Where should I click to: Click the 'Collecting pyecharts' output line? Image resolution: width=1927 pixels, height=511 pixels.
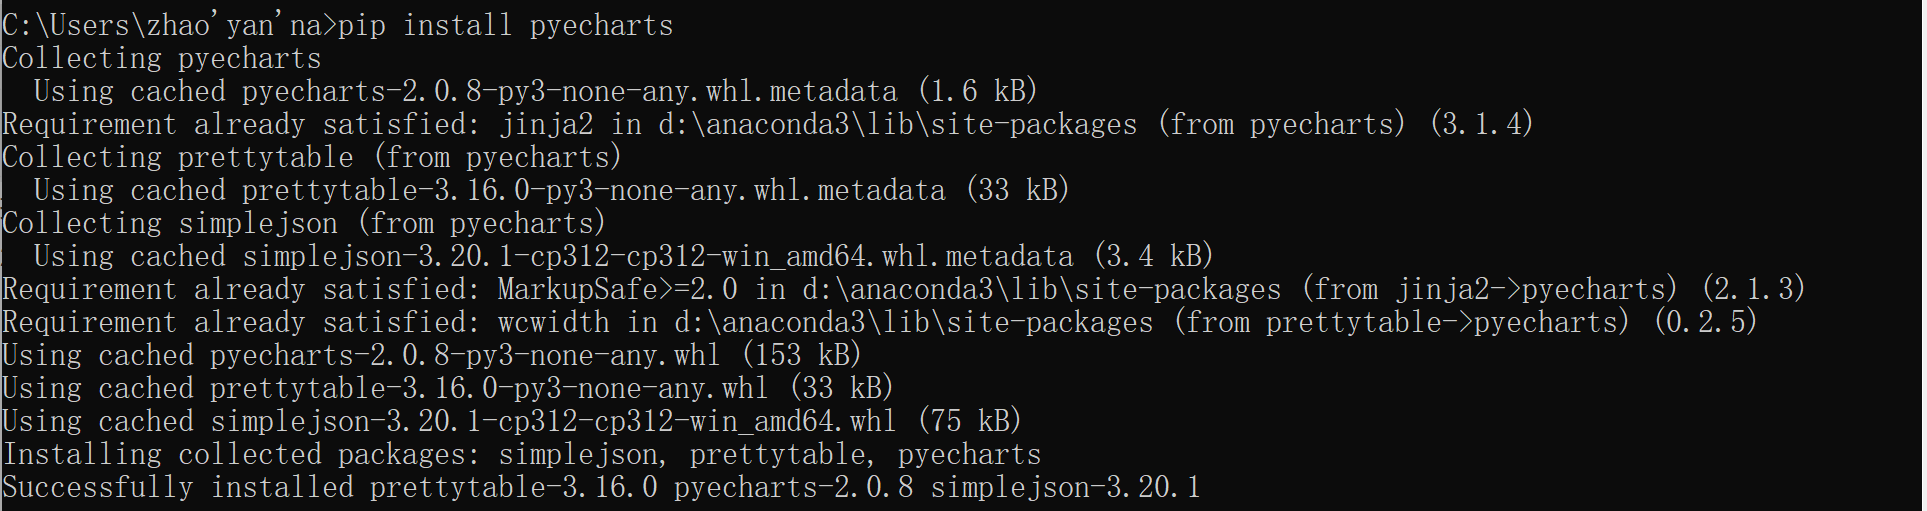(x=162, y=59)
